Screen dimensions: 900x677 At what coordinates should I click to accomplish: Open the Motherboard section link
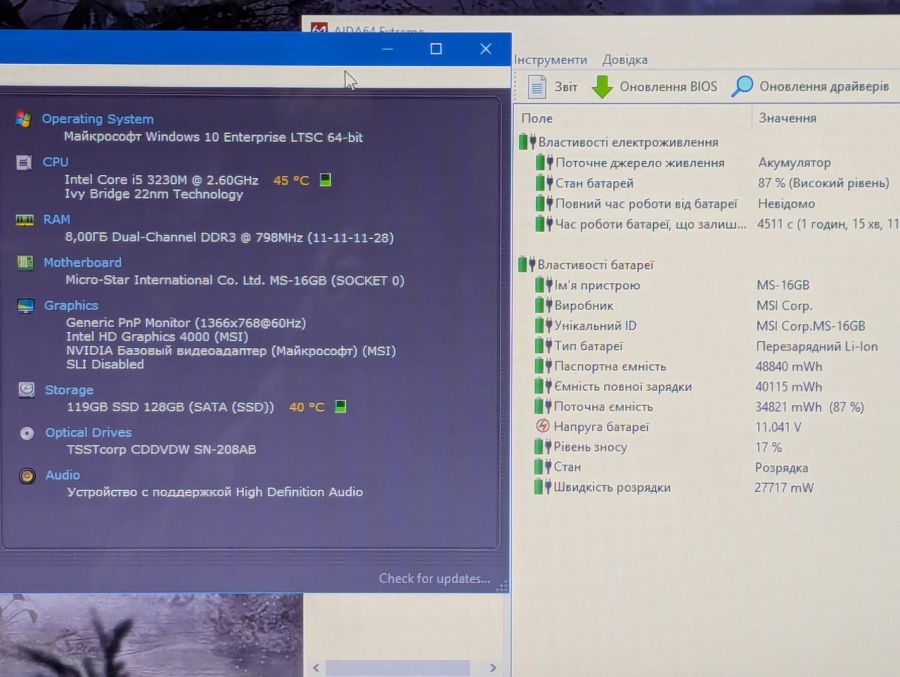click(x=83, y=262)
